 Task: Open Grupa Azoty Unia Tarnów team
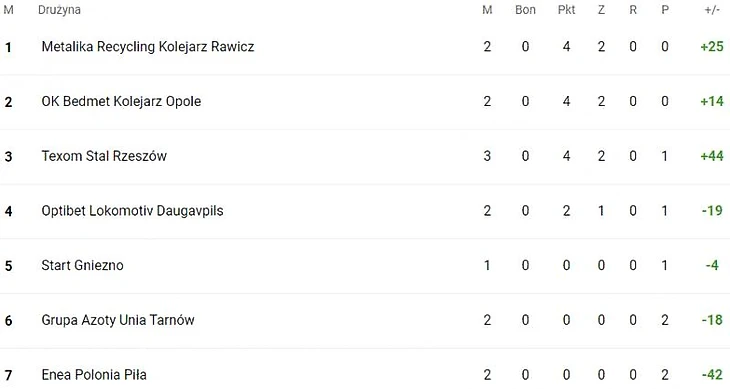(118, 320)
